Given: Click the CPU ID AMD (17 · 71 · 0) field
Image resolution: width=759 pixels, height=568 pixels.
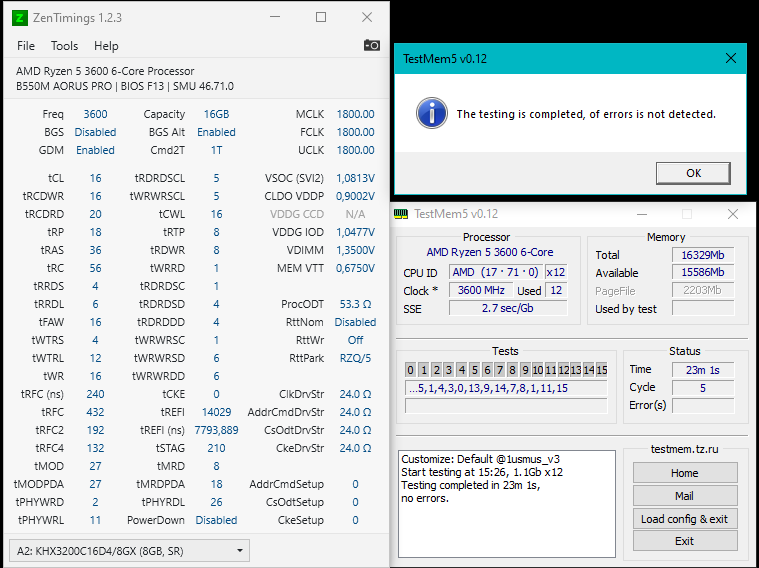Looking at the screenshot, I should tap(495, 272).
